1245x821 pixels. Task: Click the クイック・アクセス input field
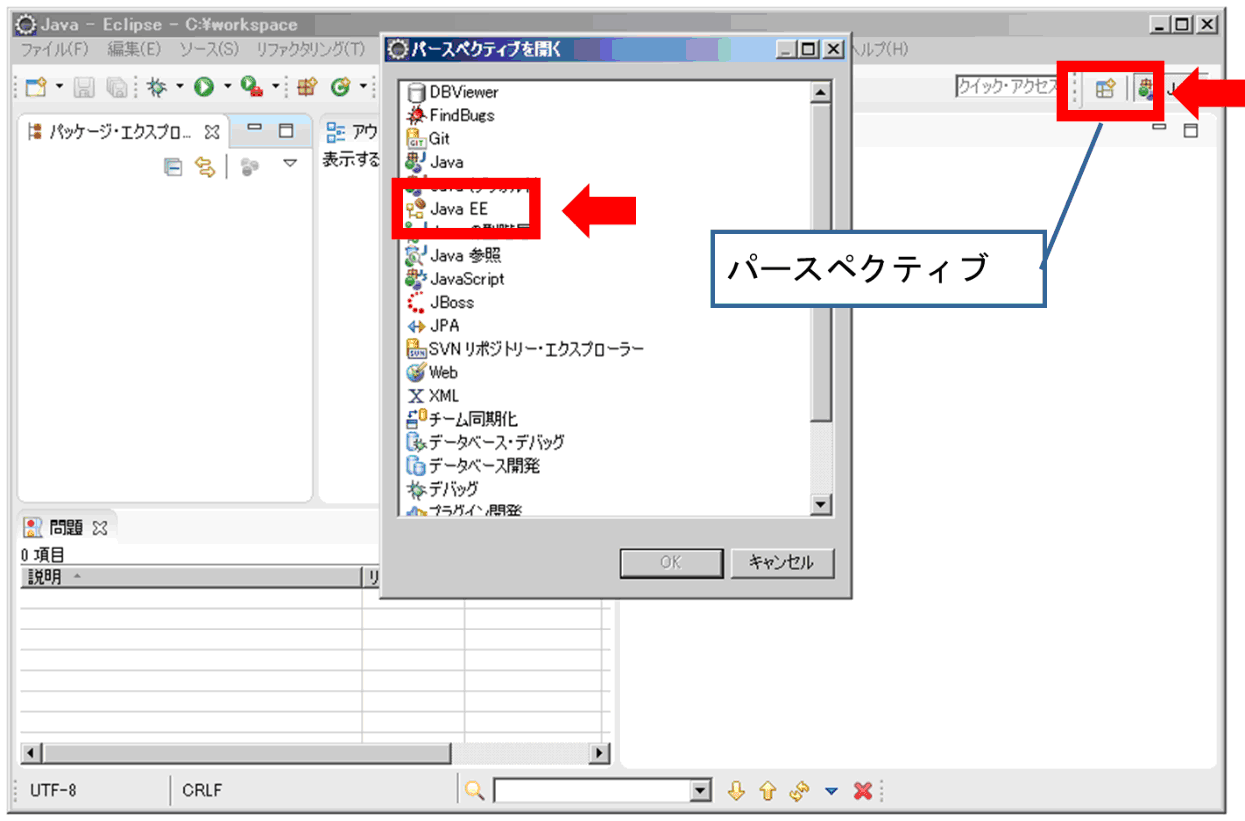pos(1007,87)
